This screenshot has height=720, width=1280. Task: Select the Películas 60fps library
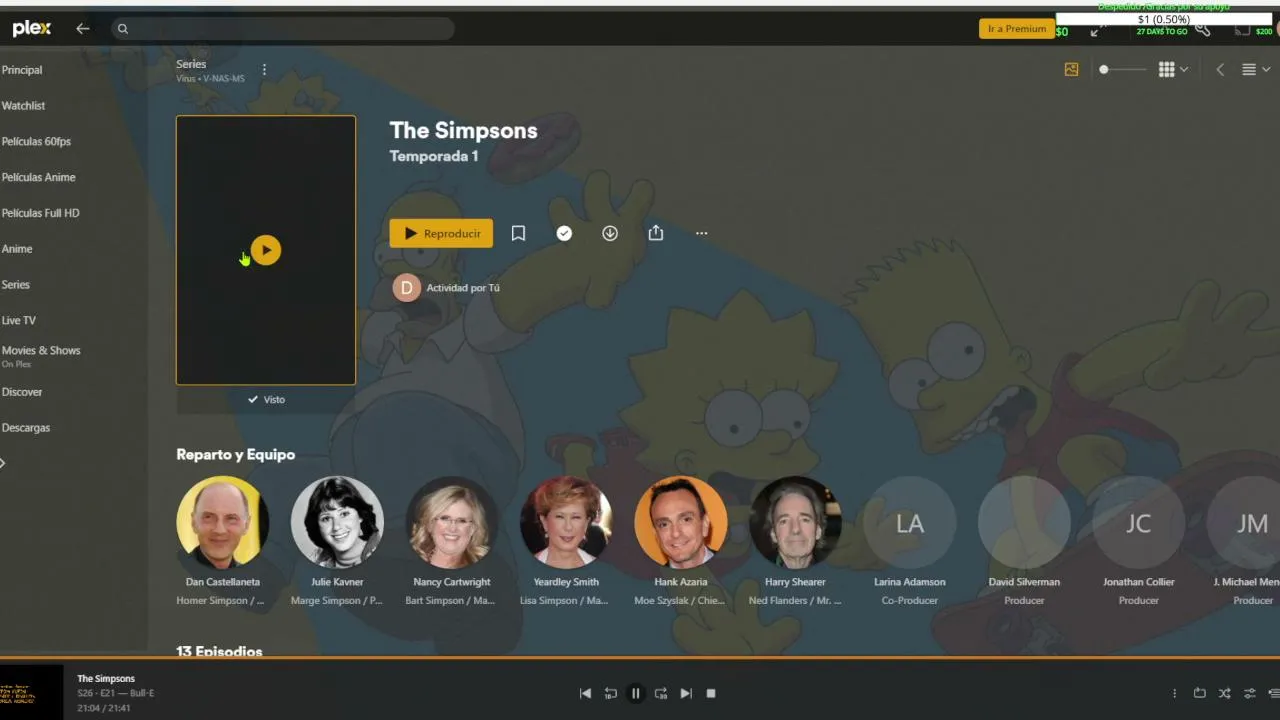click(36, 142)
